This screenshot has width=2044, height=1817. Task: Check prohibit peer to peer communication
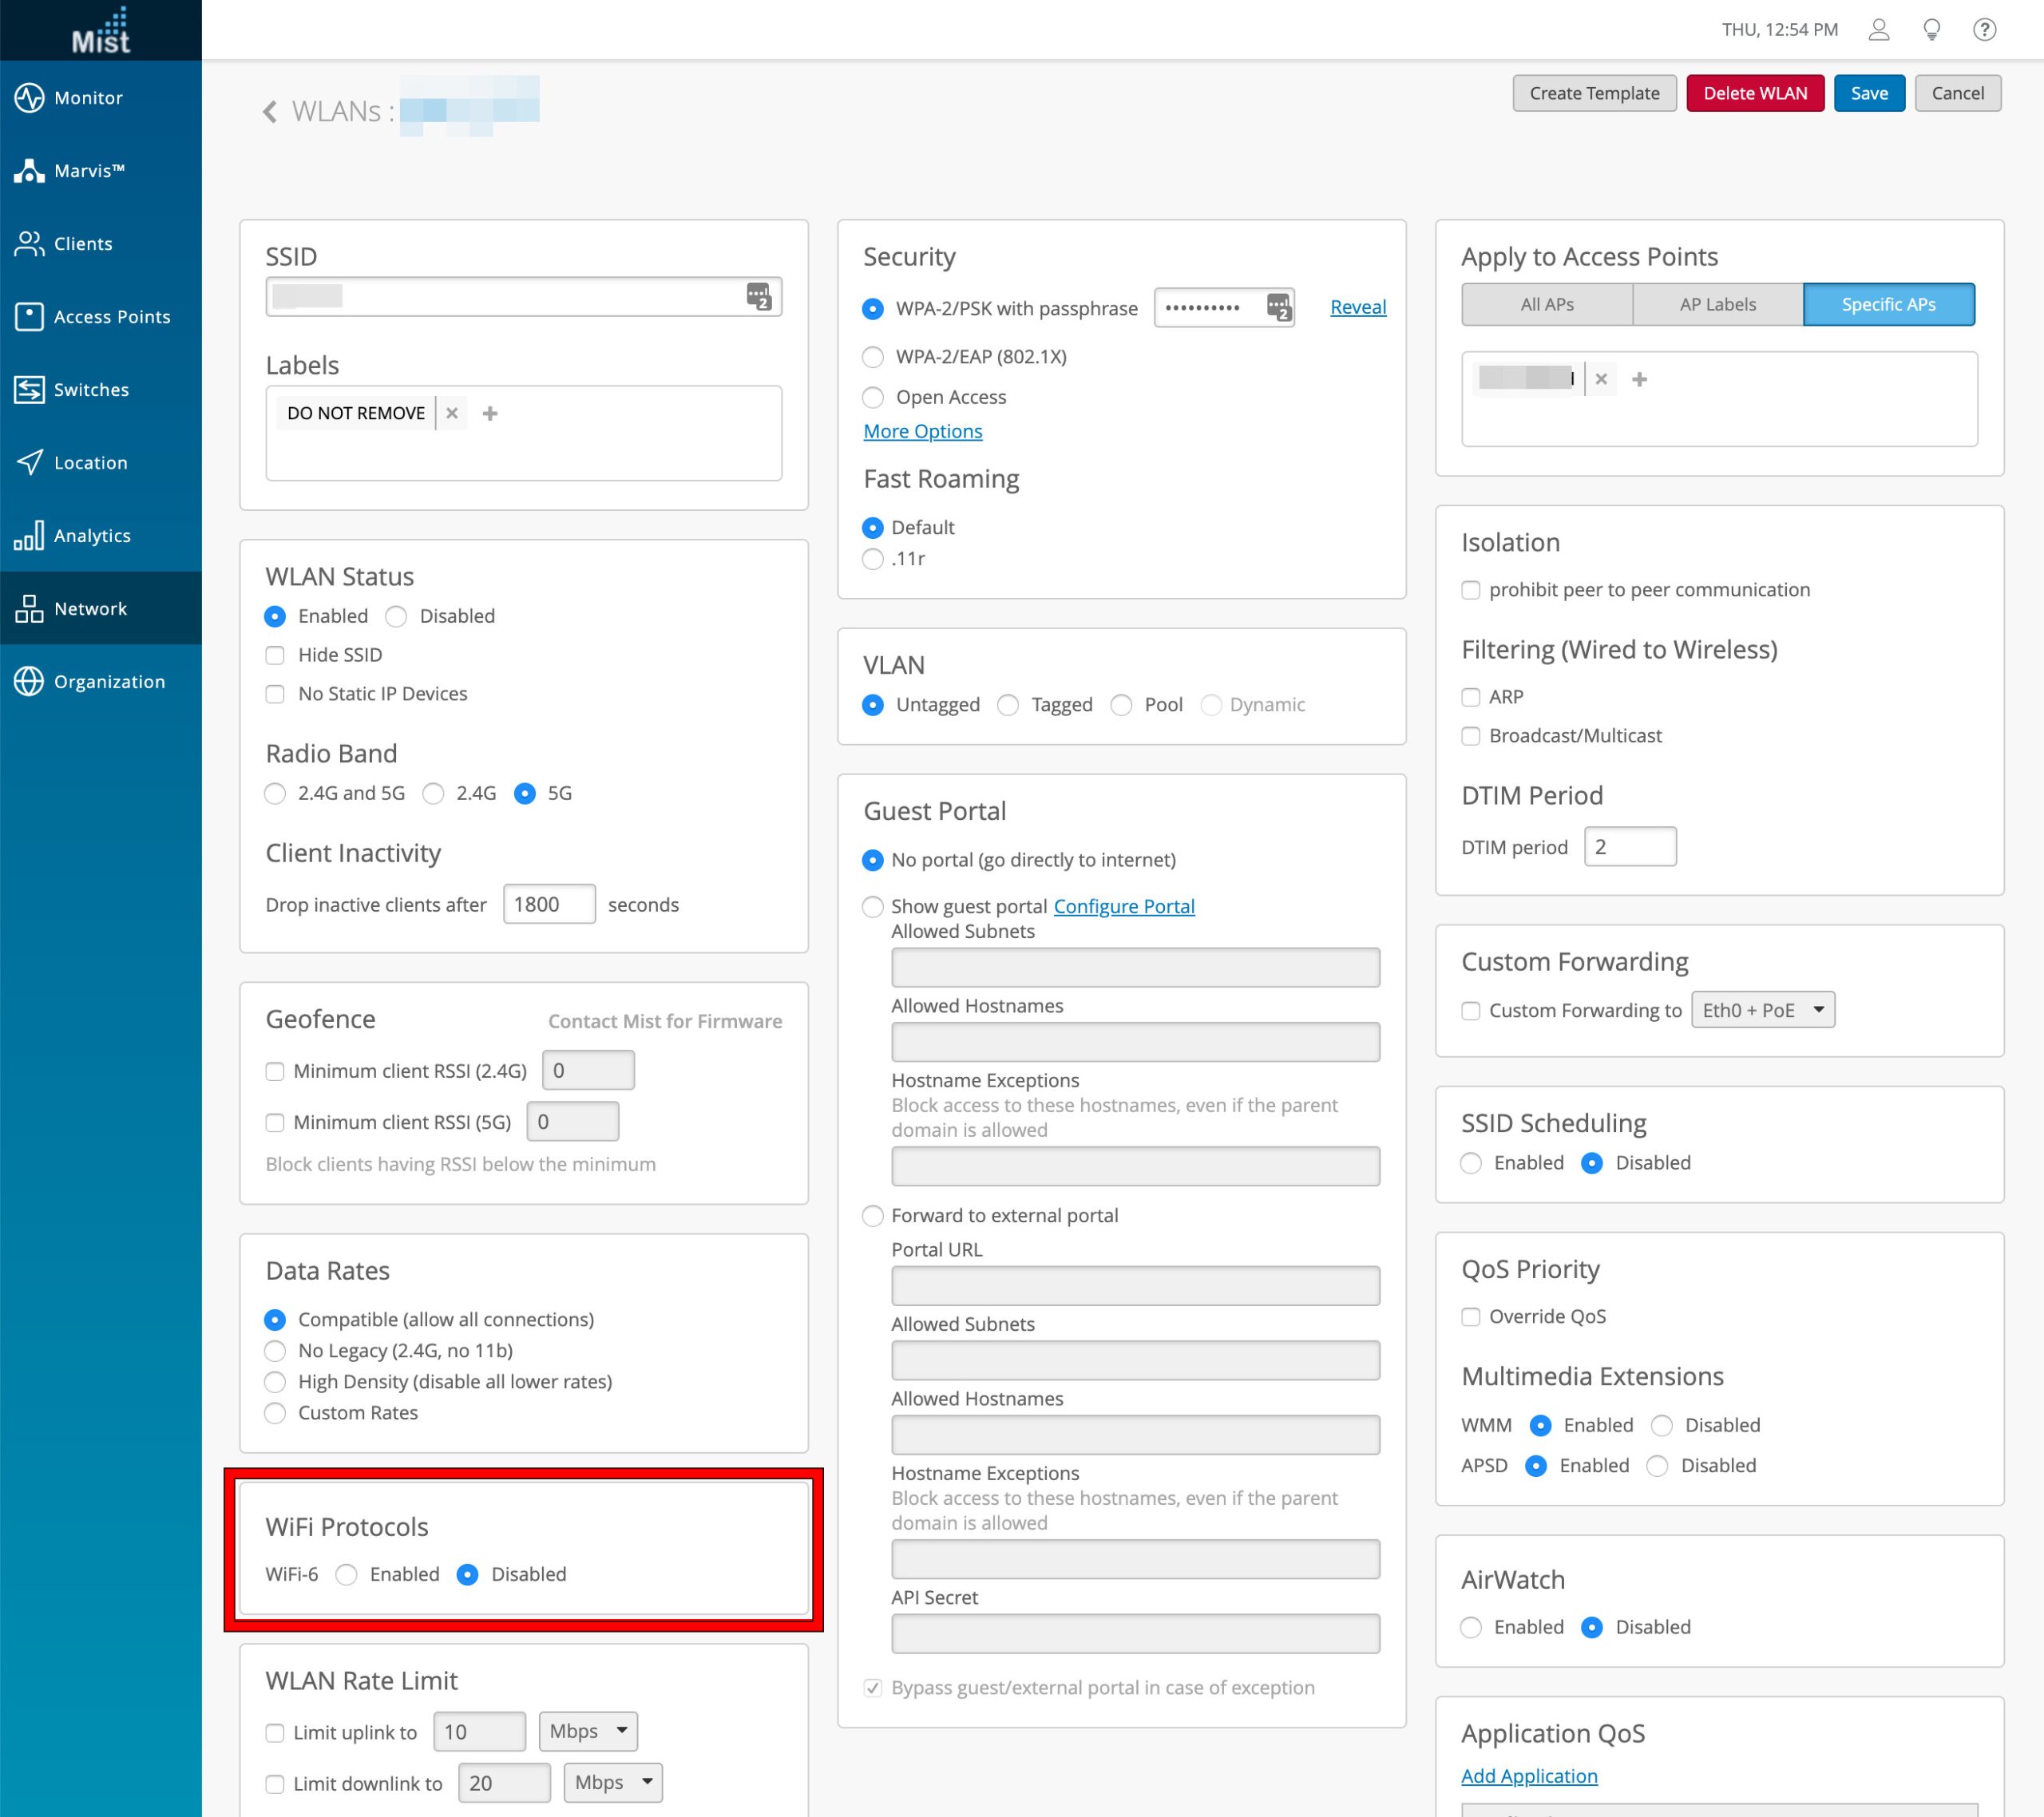pos(1470,590)
